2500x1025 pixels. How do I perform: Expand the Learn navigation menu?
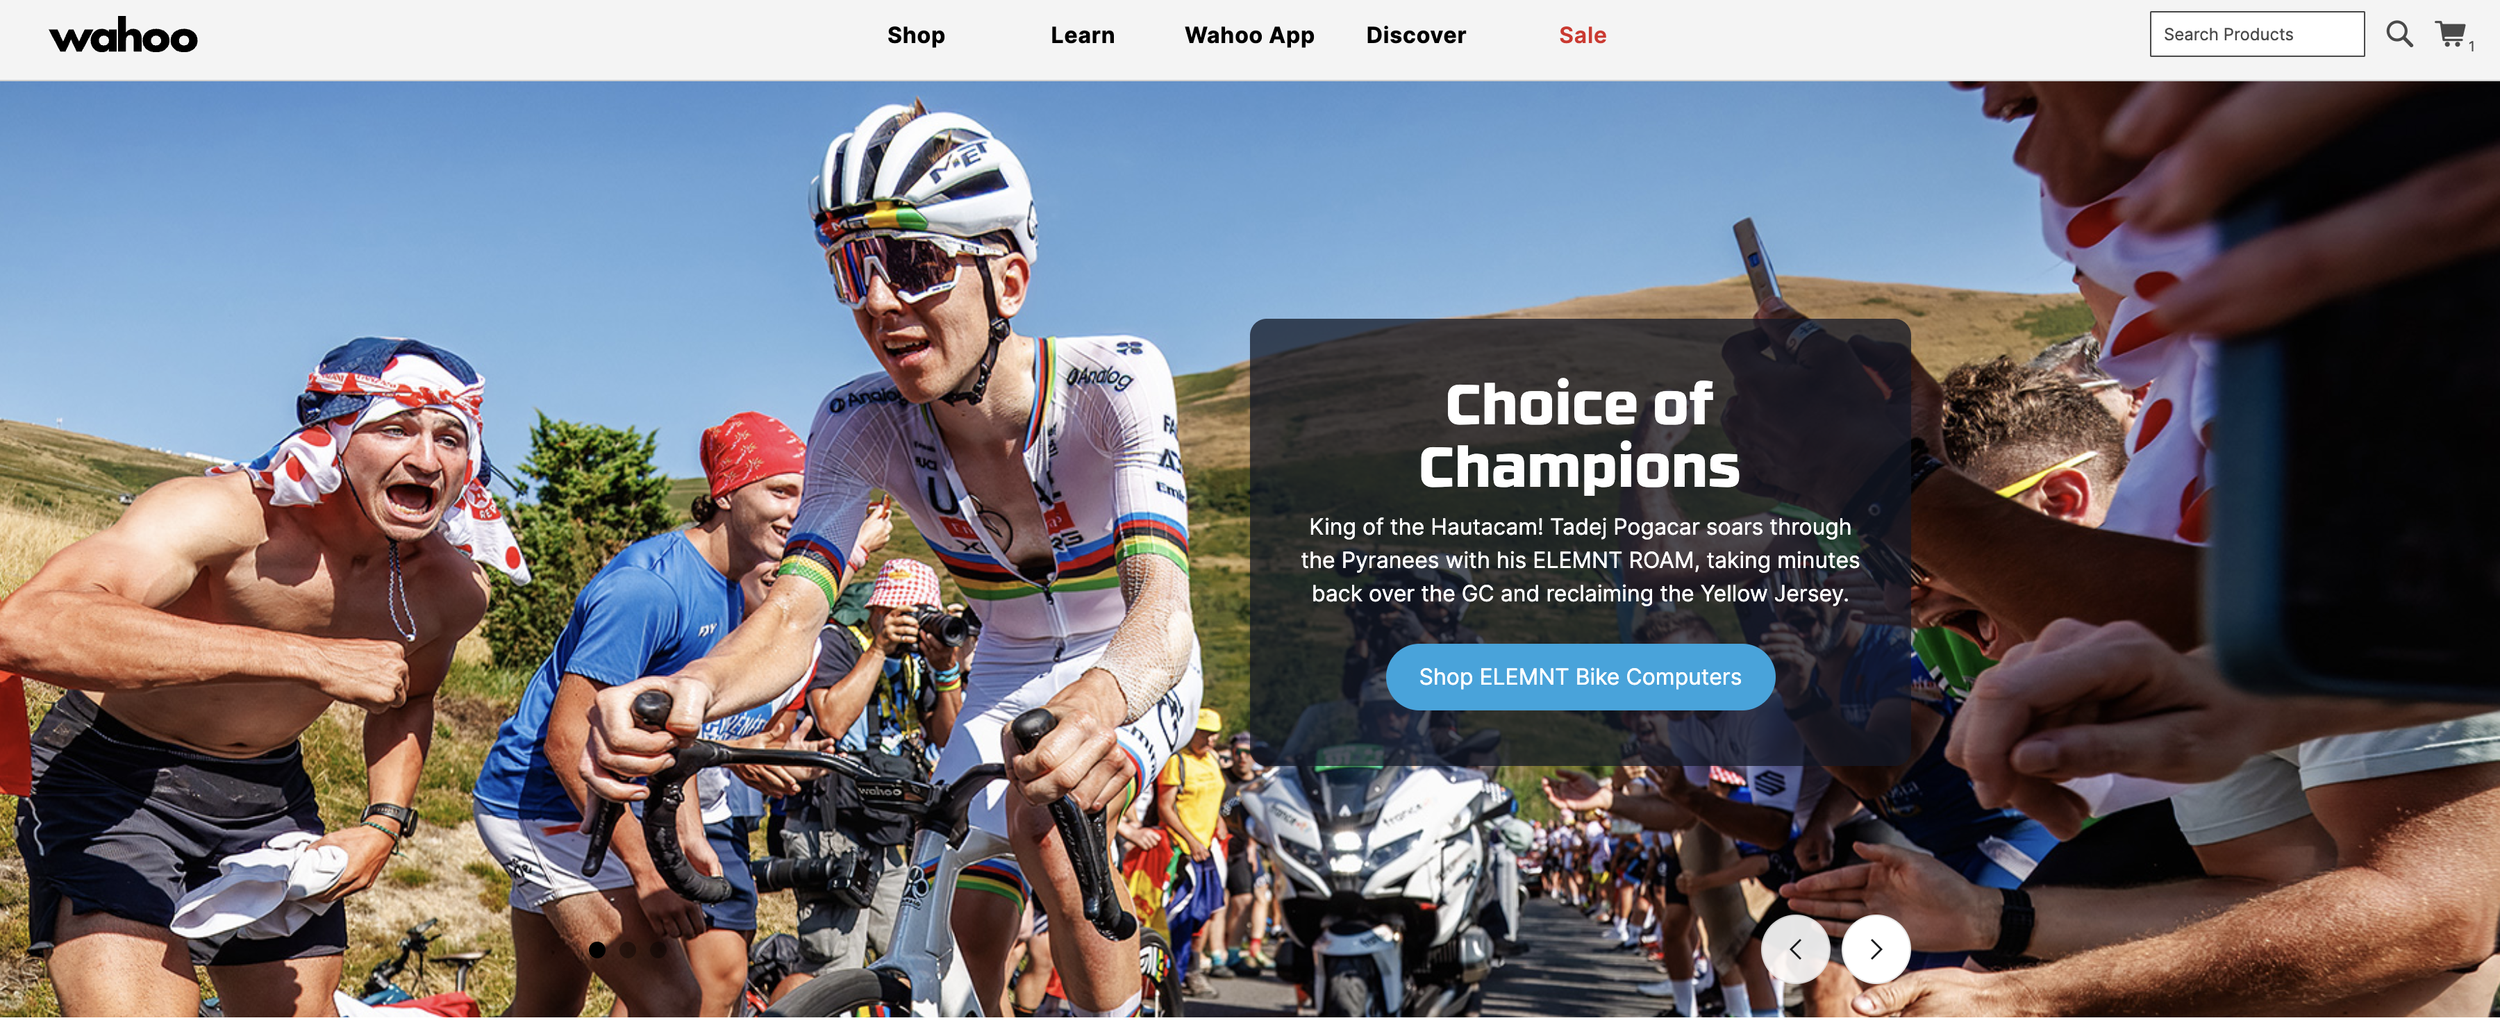coord(1082,35)
